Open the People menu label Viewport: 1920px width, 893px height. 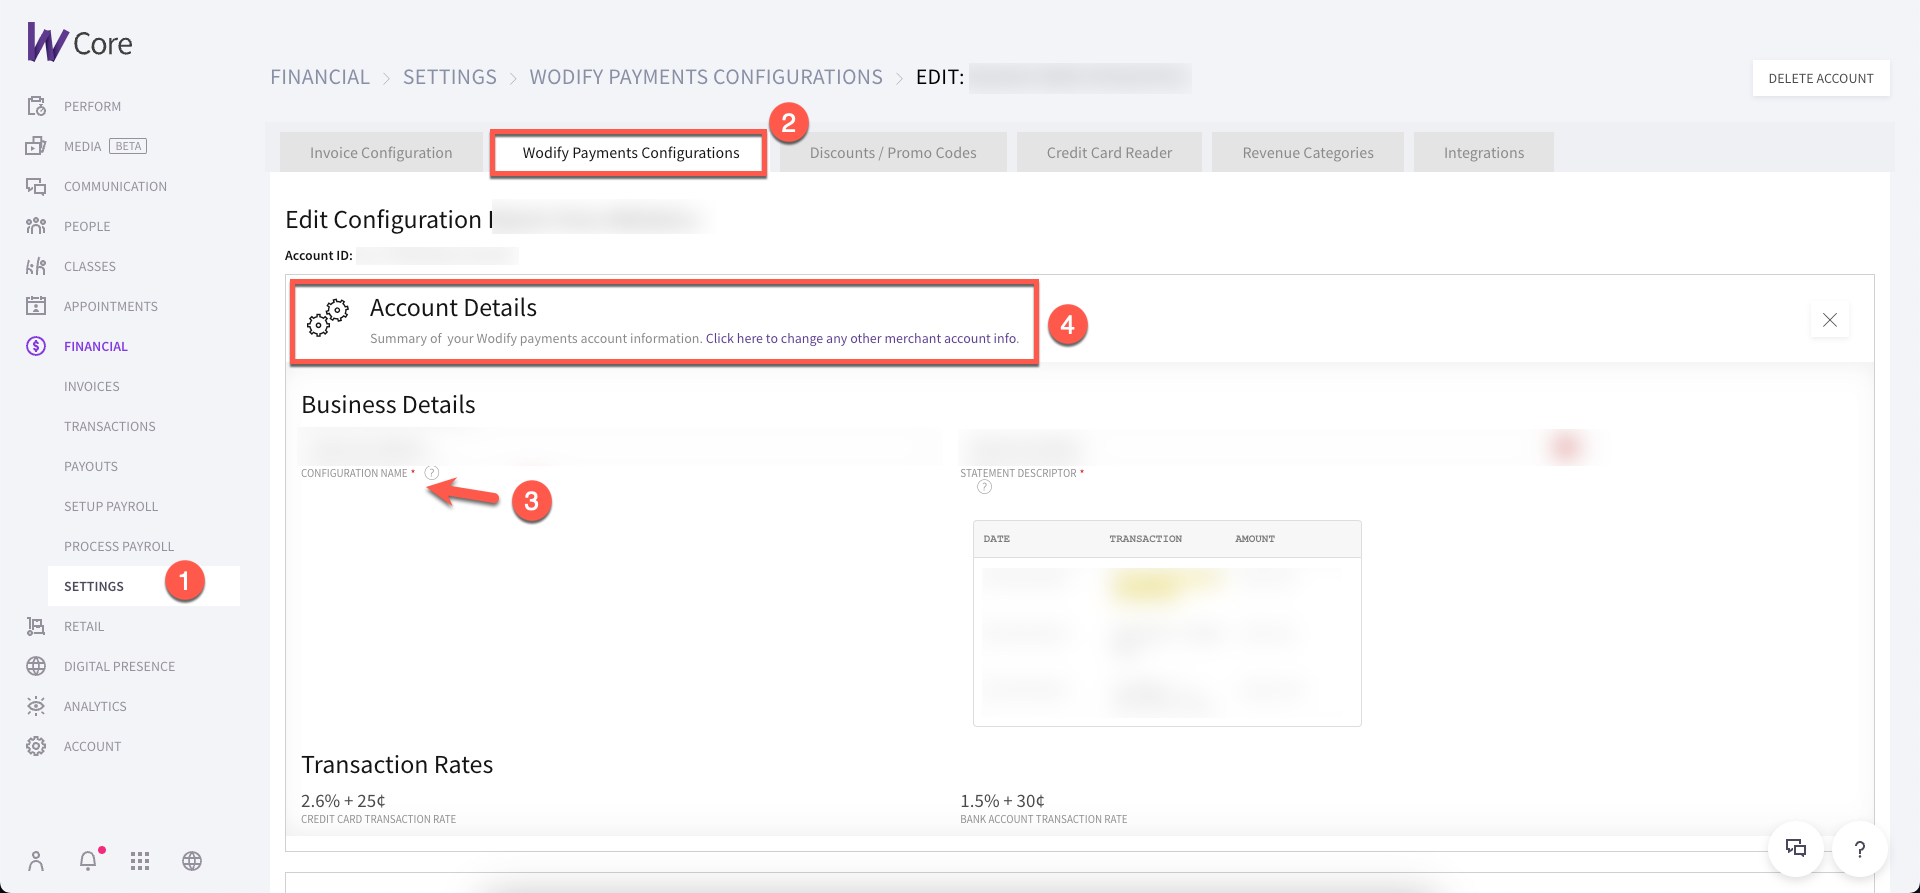click(x=87, y=226)
